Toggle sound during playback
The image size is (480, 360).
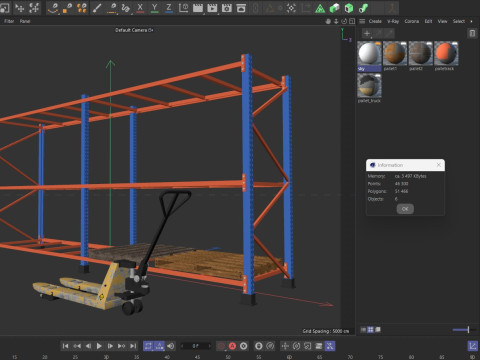tap(171, 346)
